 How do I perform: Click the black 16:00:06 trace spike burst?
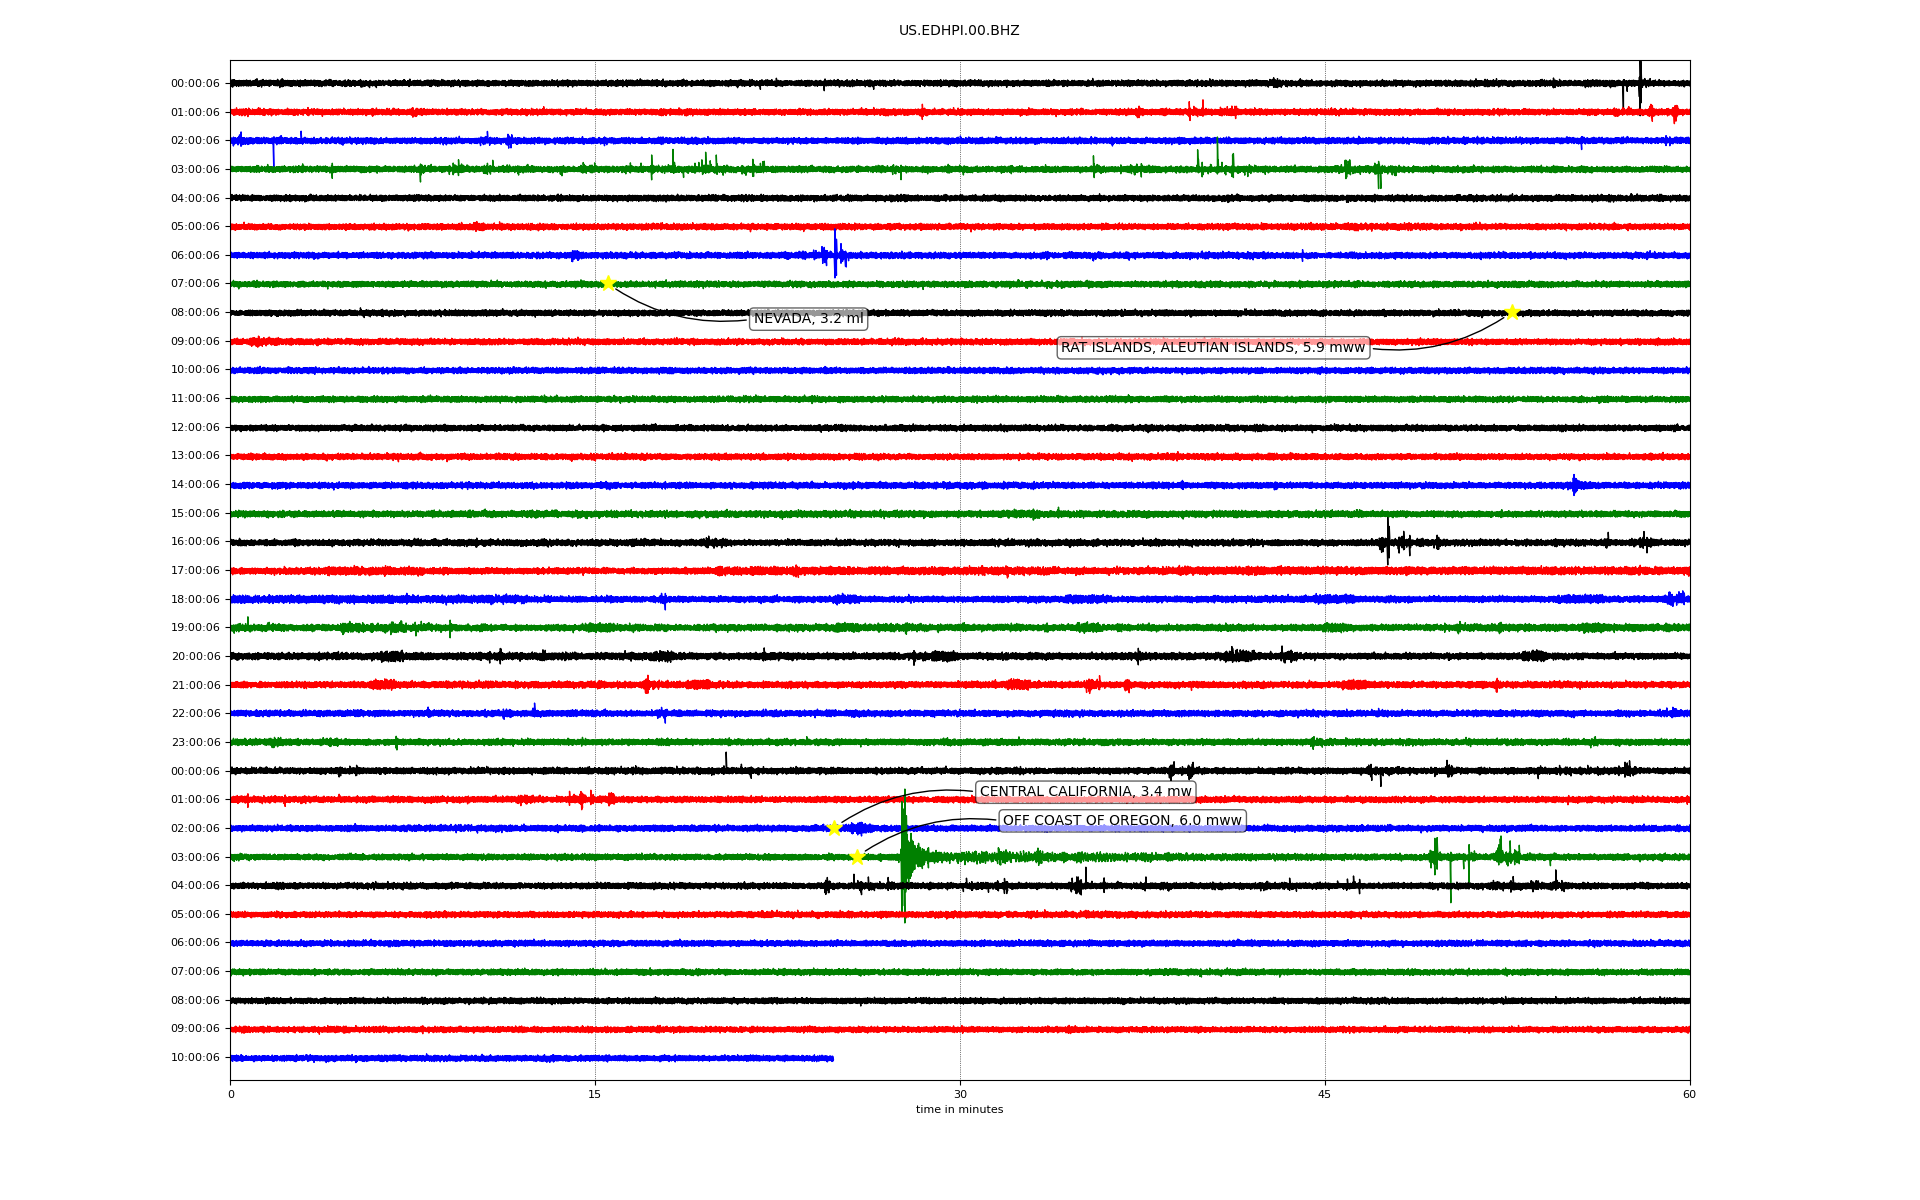(x=1388, y=542)
